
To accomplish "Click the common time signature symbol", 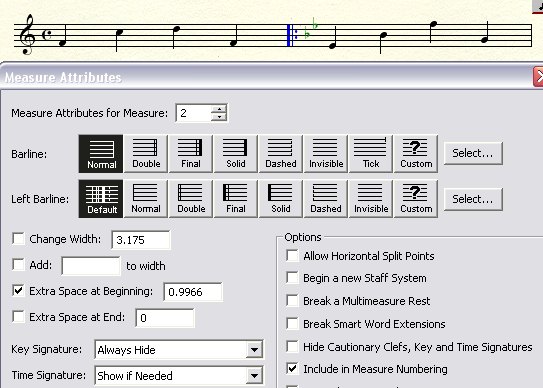I will pos(46,35).
